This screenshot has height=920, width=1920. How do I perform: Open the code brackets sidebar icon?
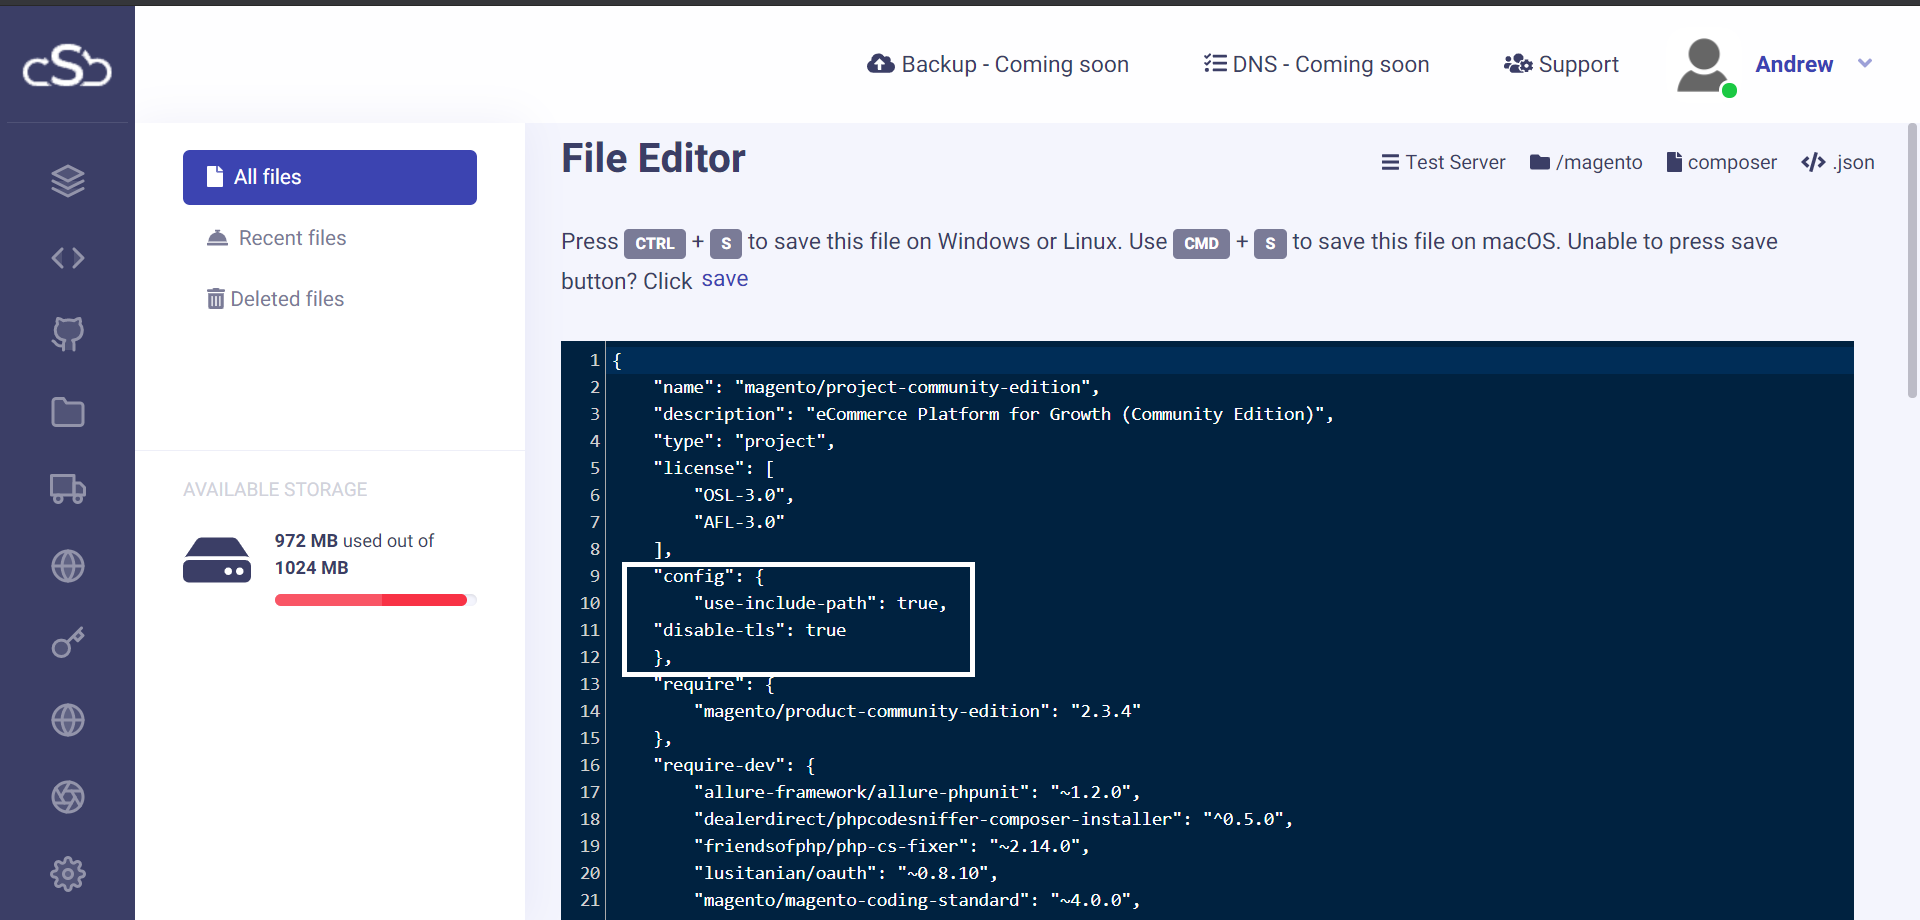click(x=68, y=258)
